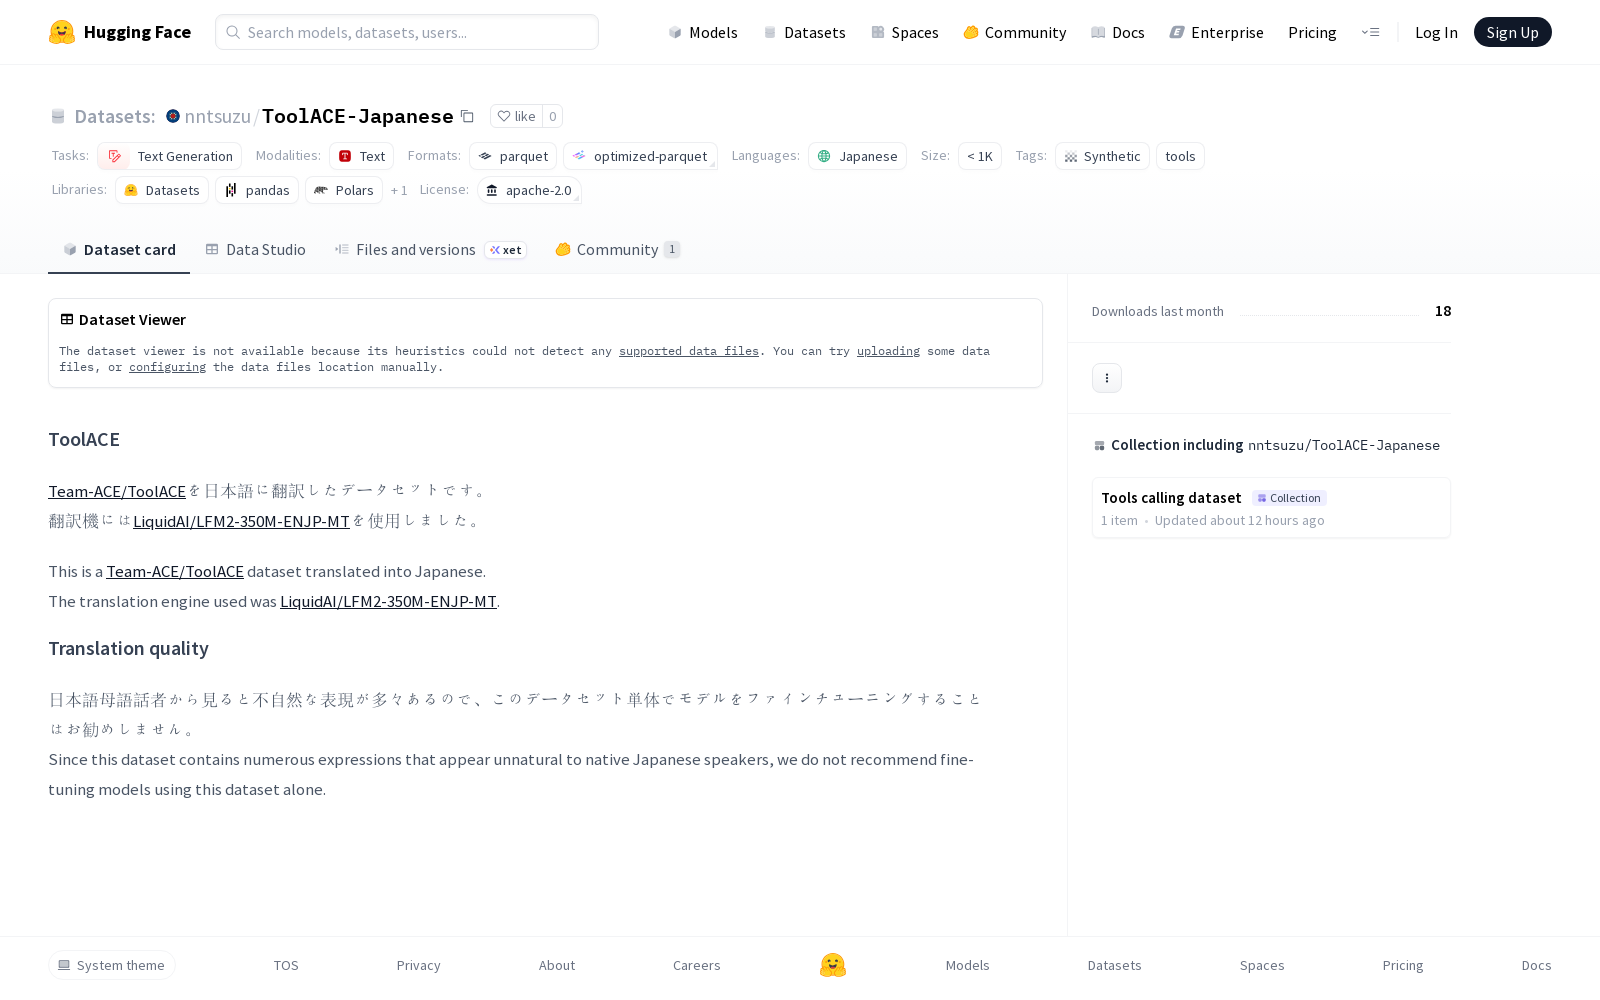Select the Text Generation task tag

coord(170,156)
